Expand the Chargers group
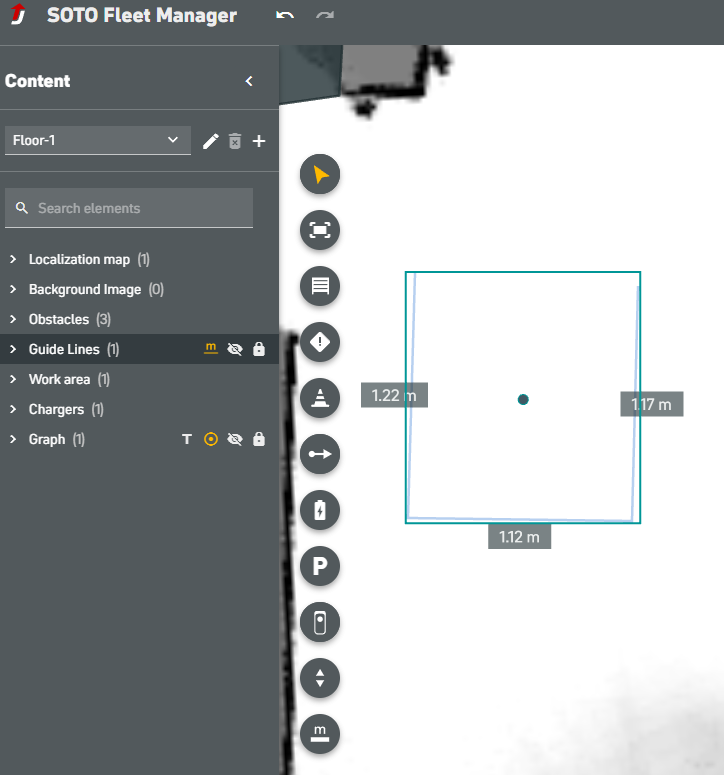 coord(13,409)
